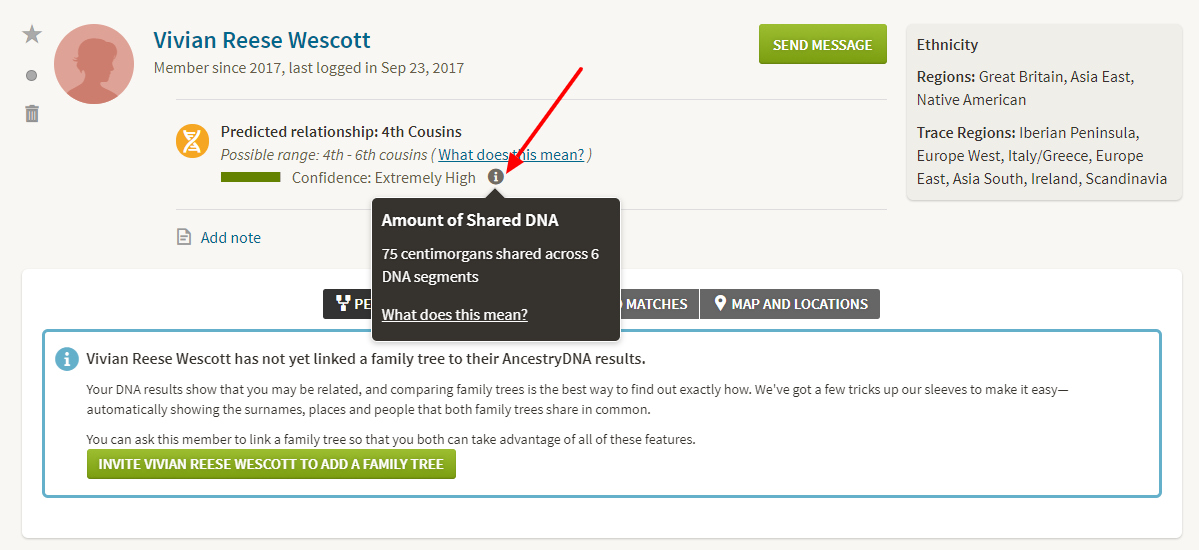This screenshot has width=1199, height=550.
Task: Click the map pin icon on Locations tab
Action: (x=720, y=304)
